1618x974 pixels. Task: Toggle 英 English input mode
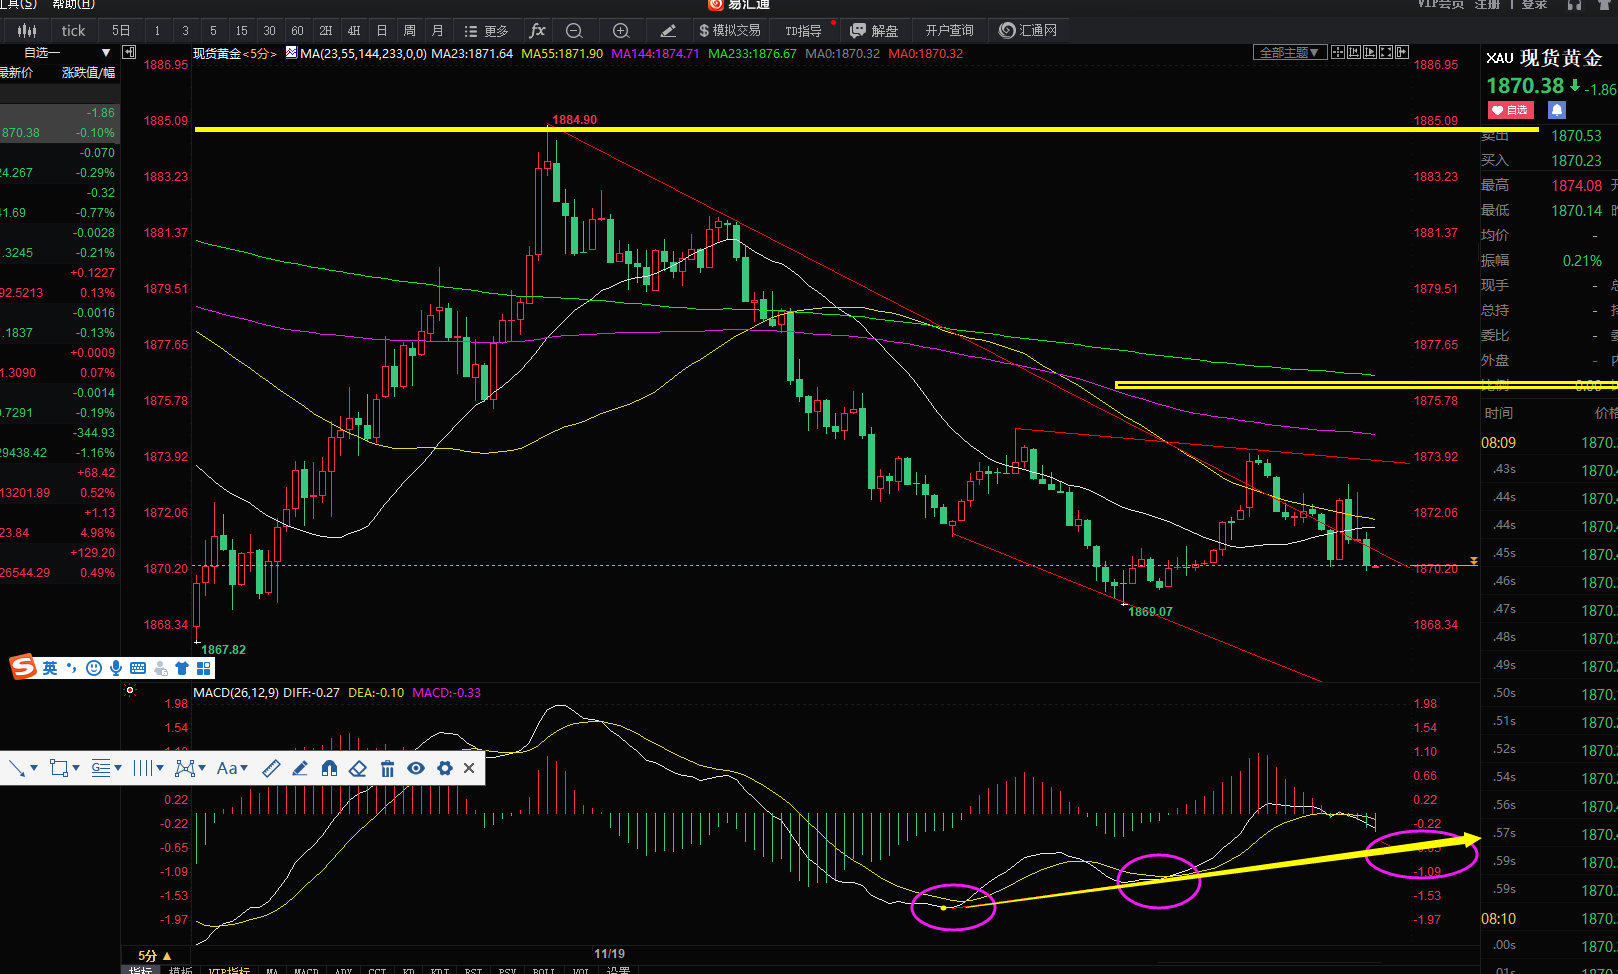click(x=50, y=668)
